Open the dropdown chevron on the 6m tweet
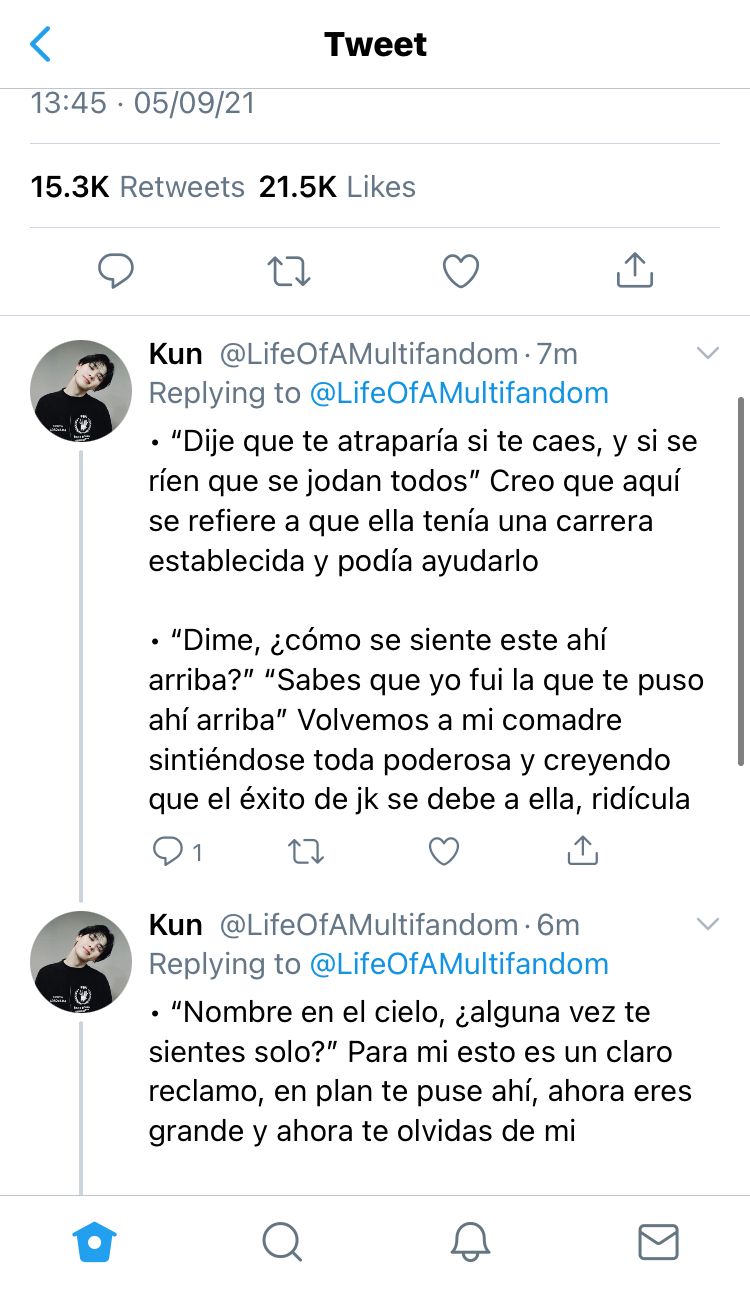Screen dimensions: 750x1294 click(x=708, y=924)
